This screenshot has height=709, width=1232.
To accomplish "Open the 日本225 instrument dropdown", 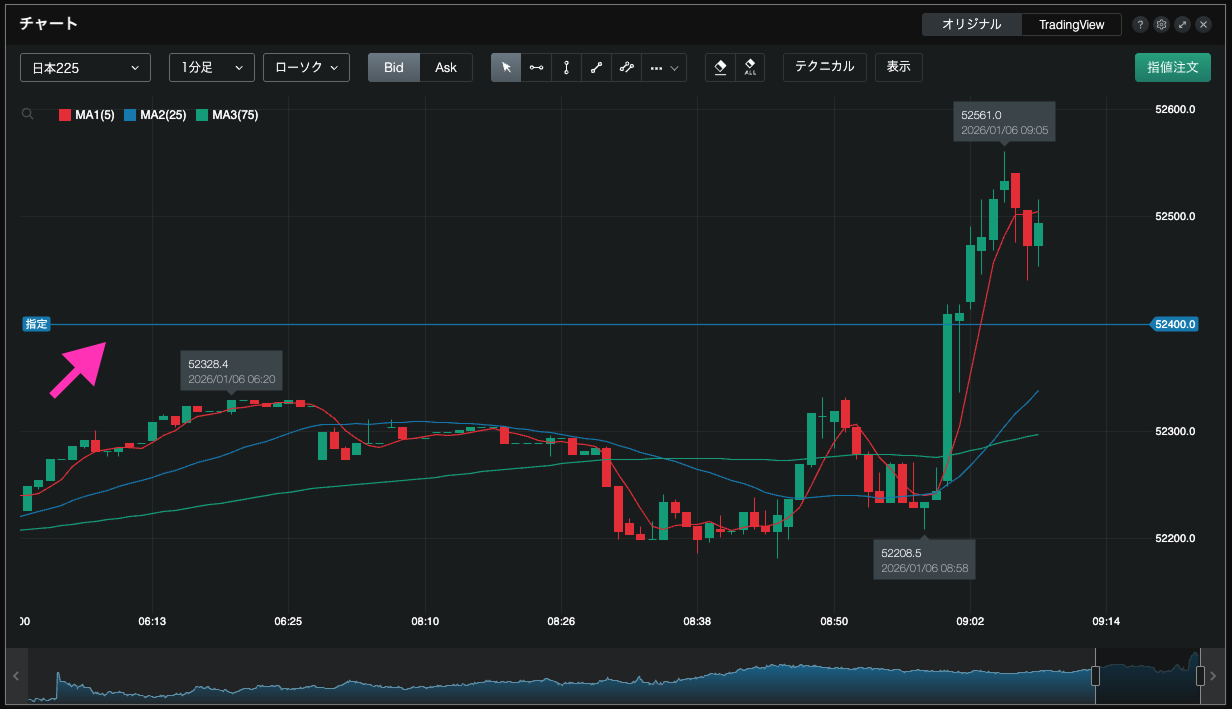I will (x=85, y=67).
